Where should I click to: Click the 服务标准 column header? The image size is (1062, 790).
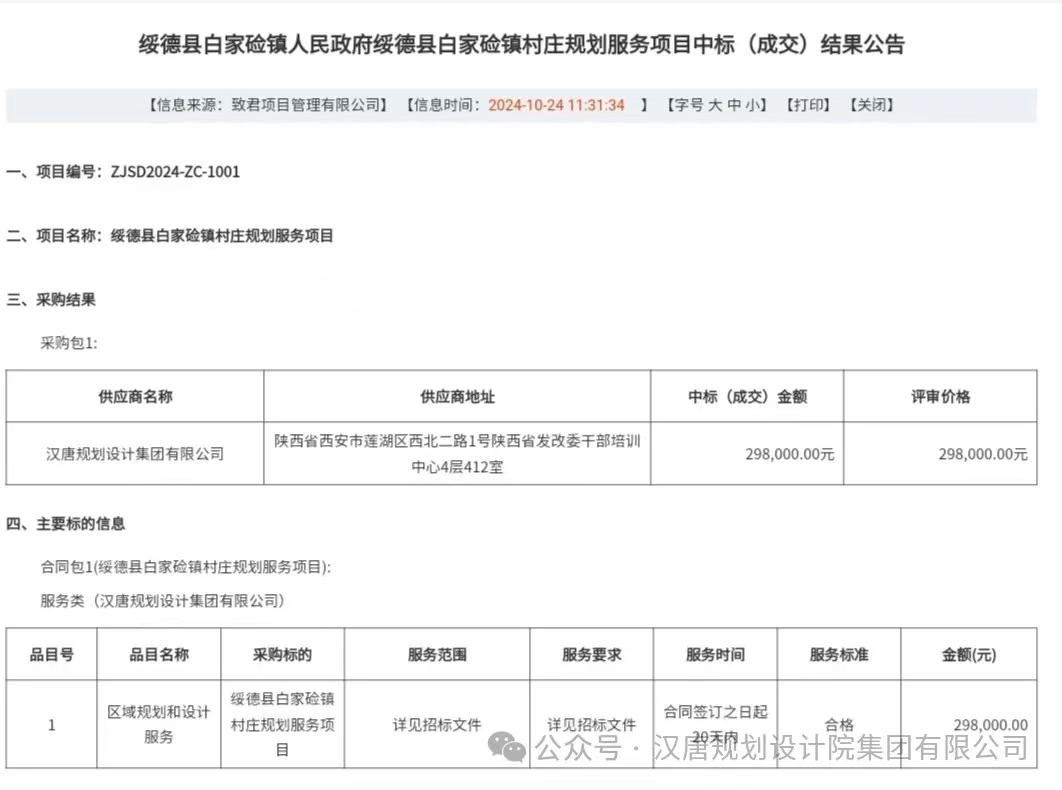pos(839,655)
